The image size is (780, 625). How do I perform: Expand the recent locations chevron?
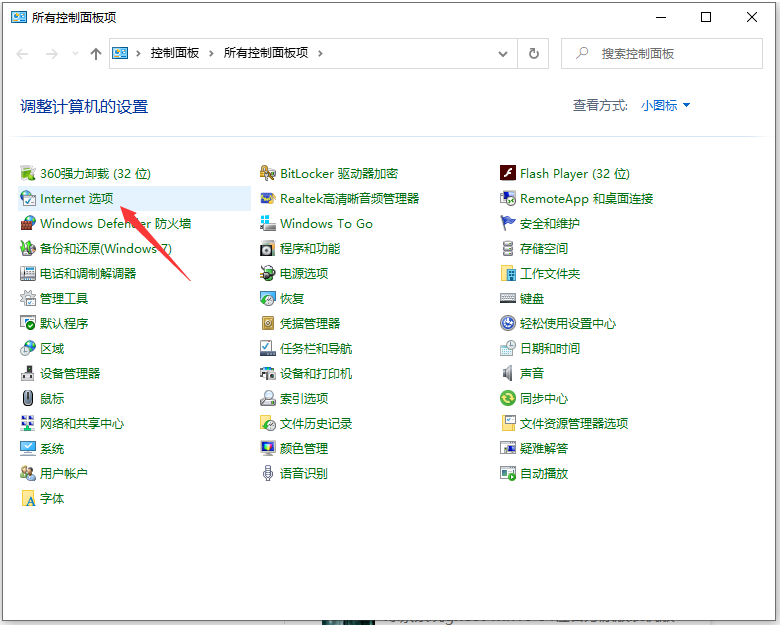point(75,54)
